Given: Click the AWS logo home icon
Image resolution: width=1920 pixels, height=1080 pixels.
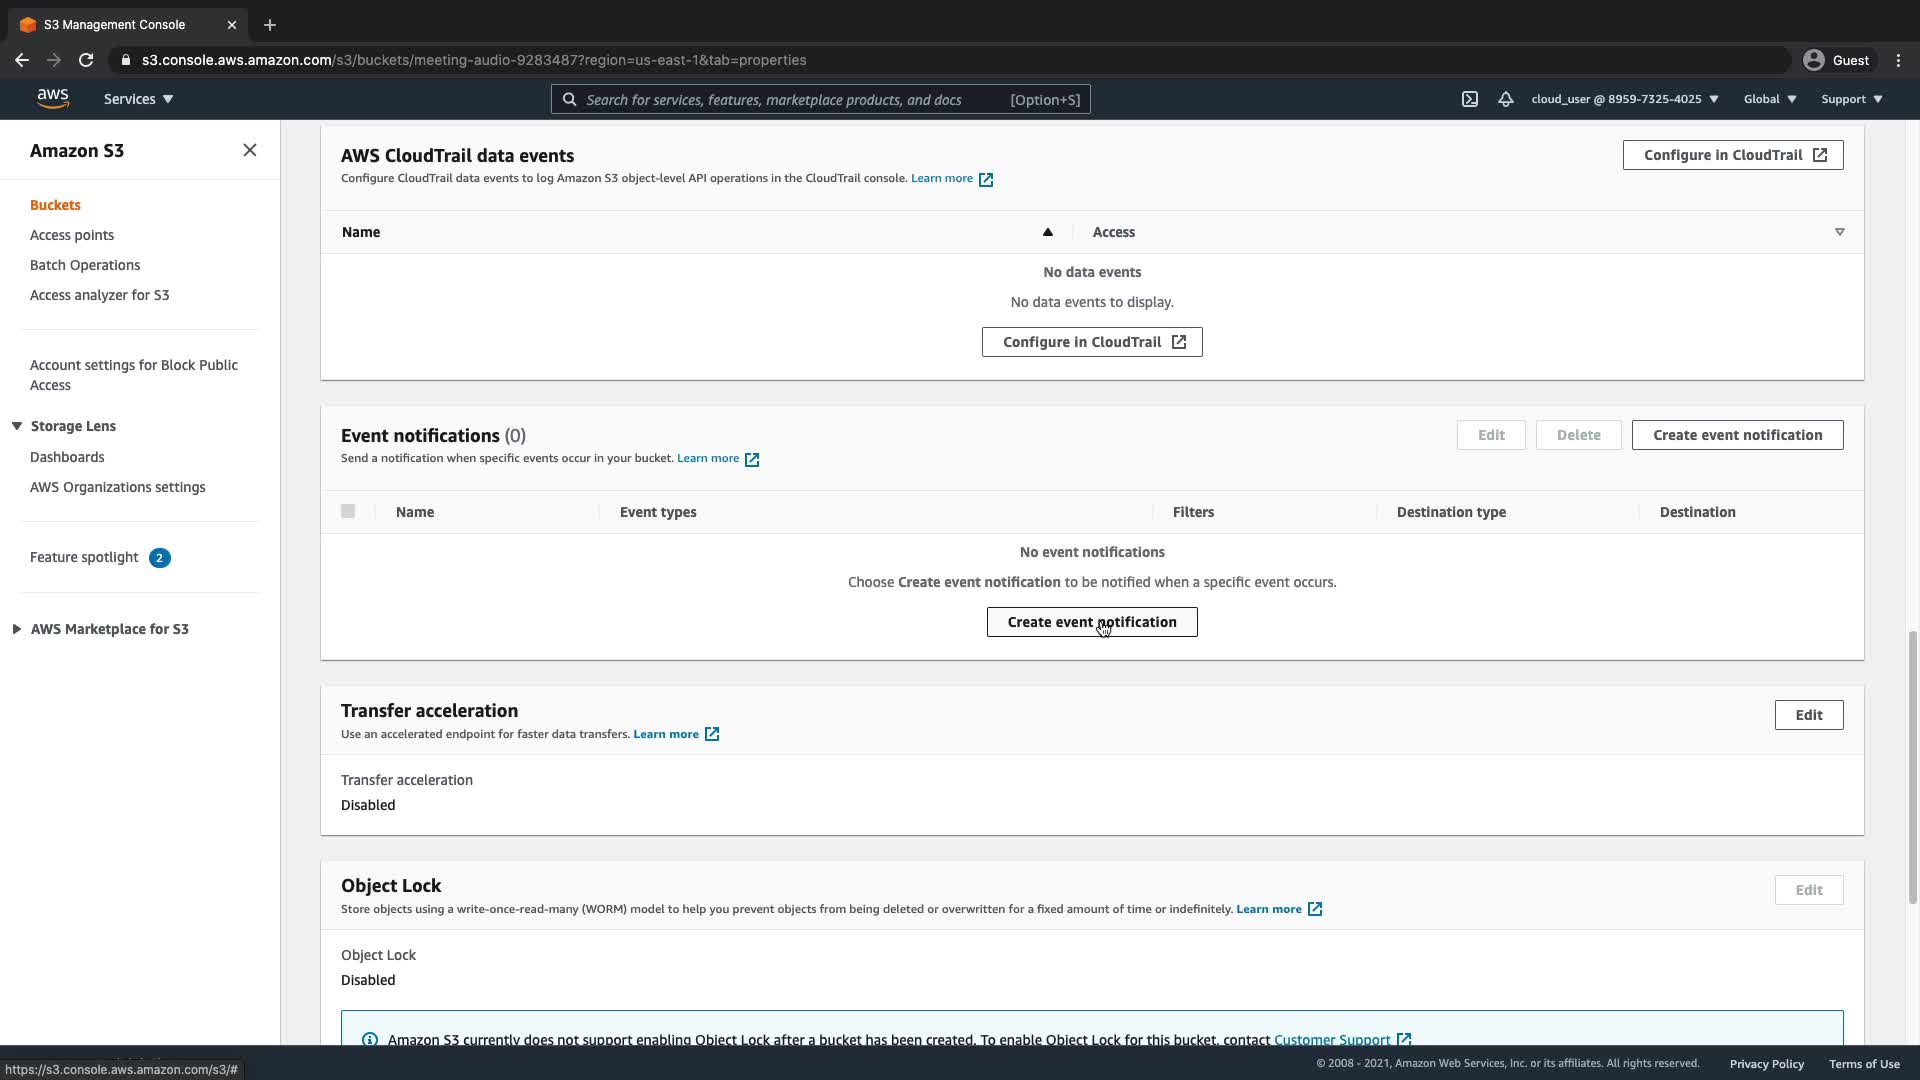Looking at the screenshot, I should pos(53,98).
